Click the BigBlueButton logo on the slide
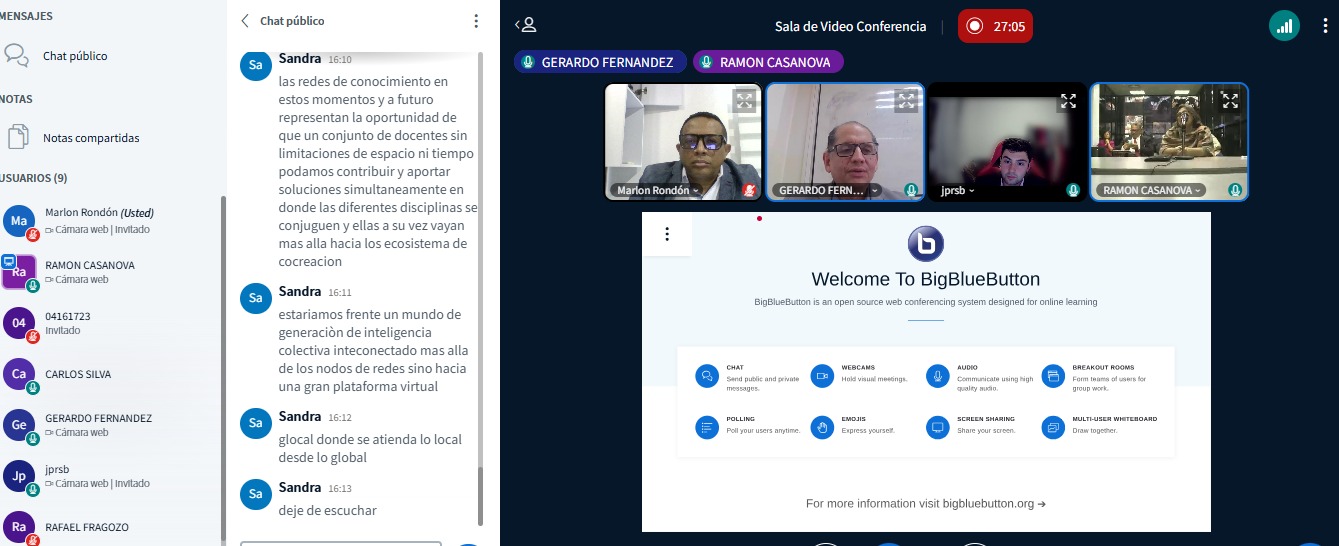1339x546 pixels. (x=925, y=244)
